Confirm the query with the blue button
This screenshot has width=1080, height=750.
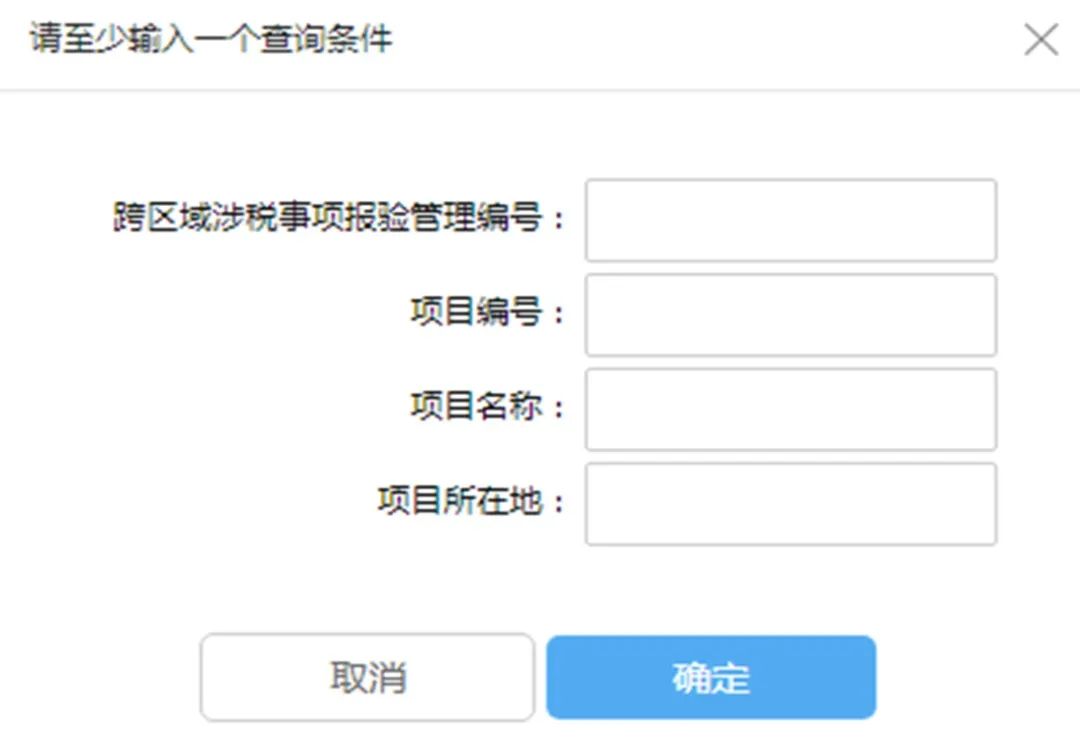(711, 678)
